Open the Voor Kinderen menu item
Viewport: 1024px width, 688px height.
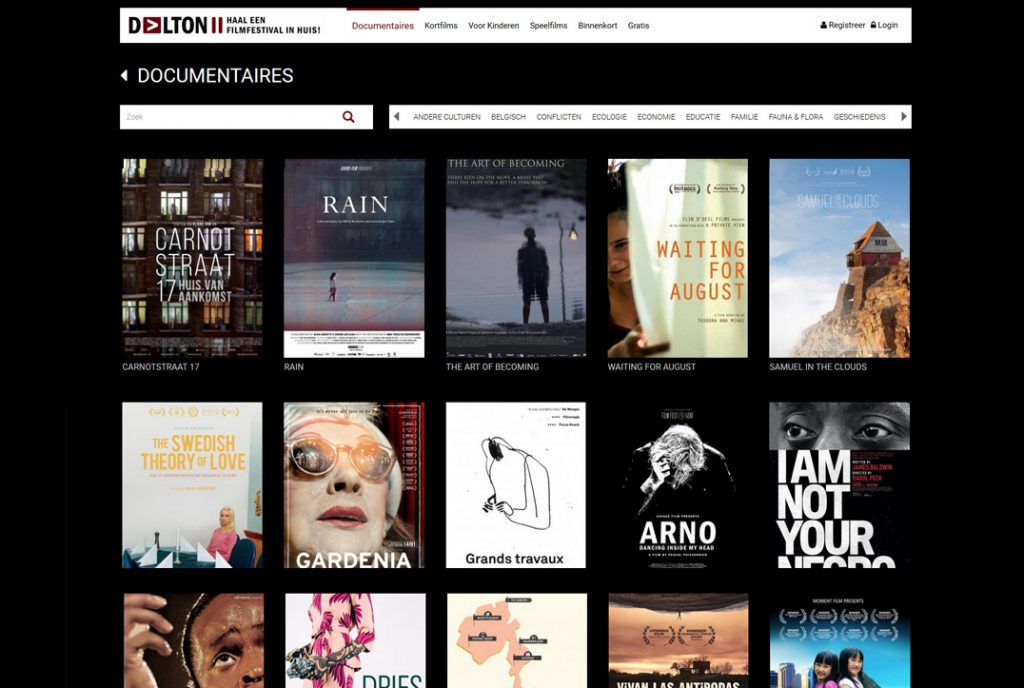(x=494, y=25)
